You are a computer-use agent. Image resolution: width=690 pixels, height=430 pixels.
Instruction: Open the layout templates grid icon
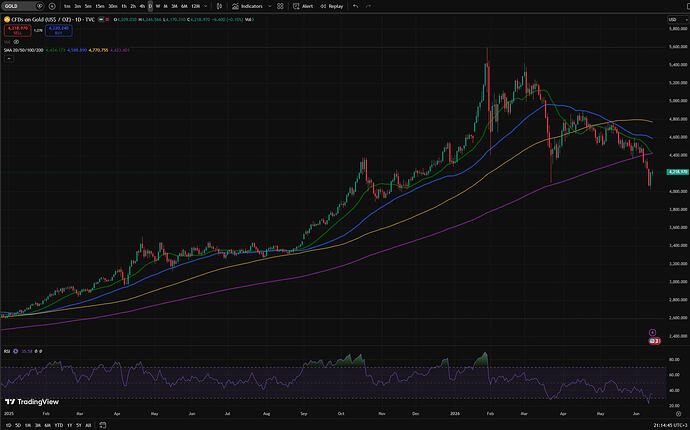click(x=280, y=6)
